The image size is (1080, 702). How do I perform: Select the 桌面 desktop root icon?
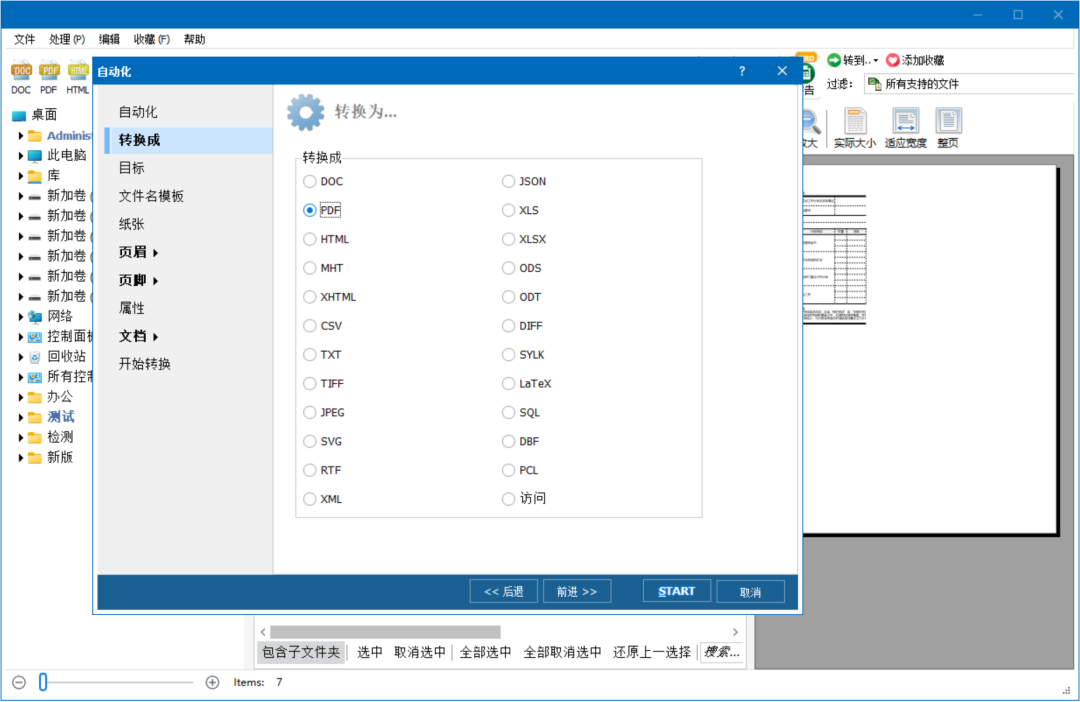click(x=19, y=115)
